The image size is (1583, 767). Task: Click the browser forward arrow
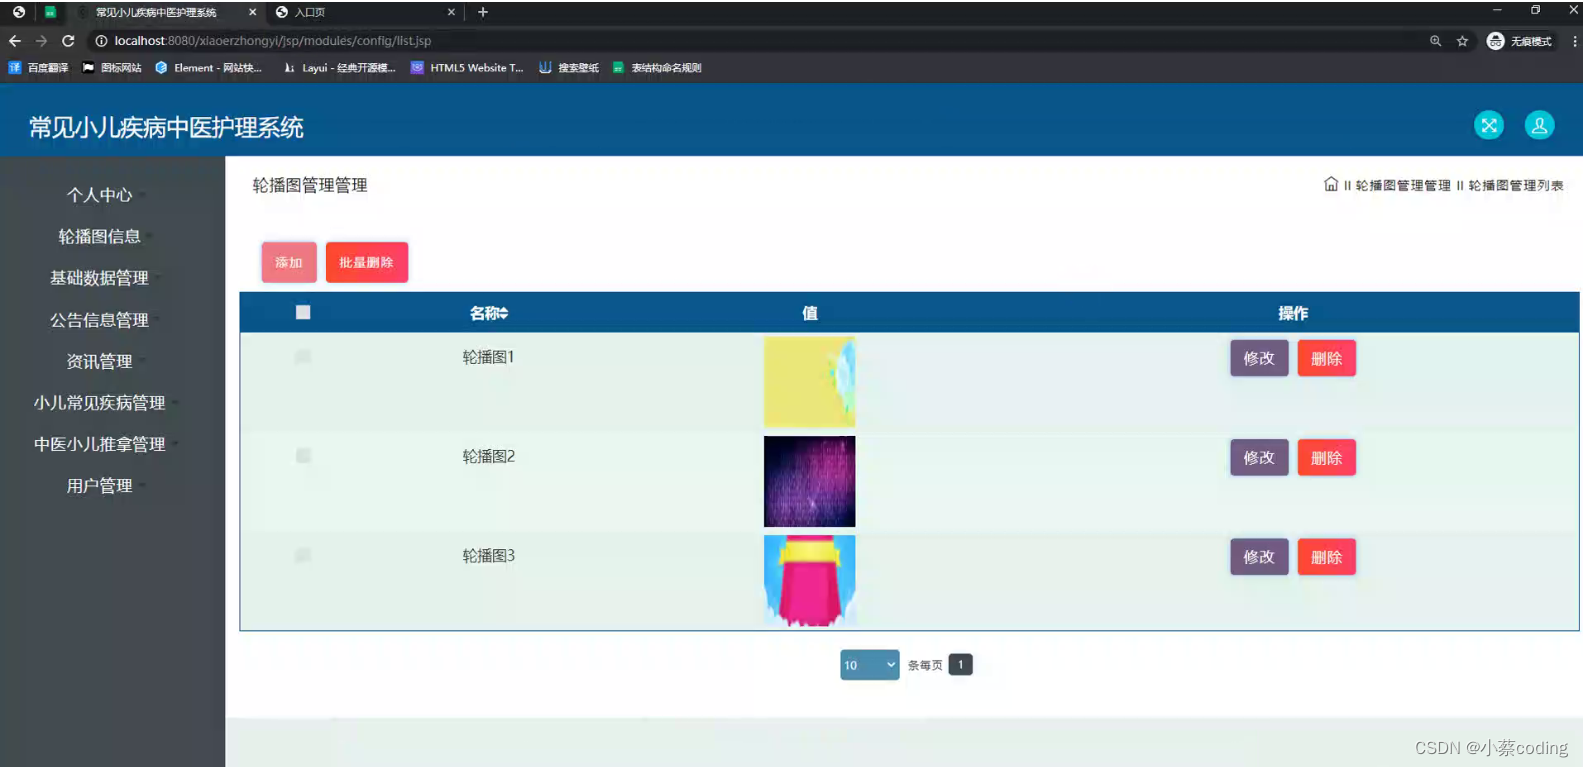41,41
